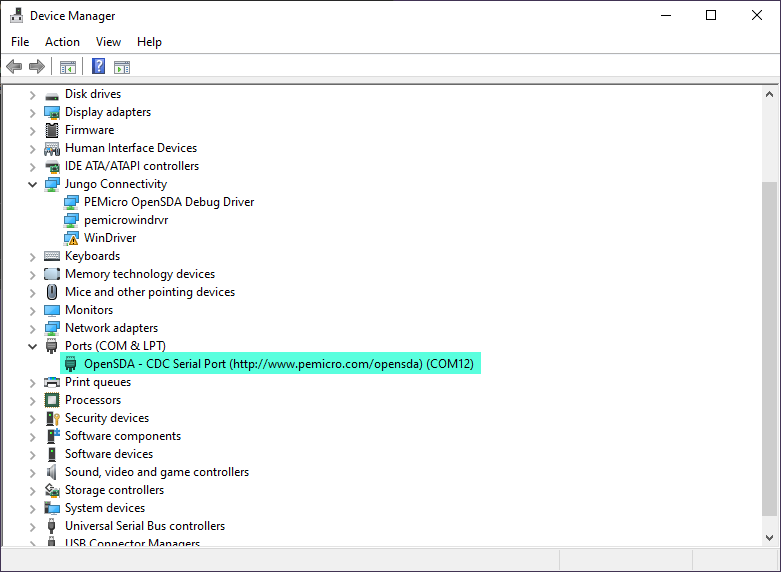Viewport: 781px width, 572px height.
Task: Expand the Processors node
Action: tap(32, 401)
